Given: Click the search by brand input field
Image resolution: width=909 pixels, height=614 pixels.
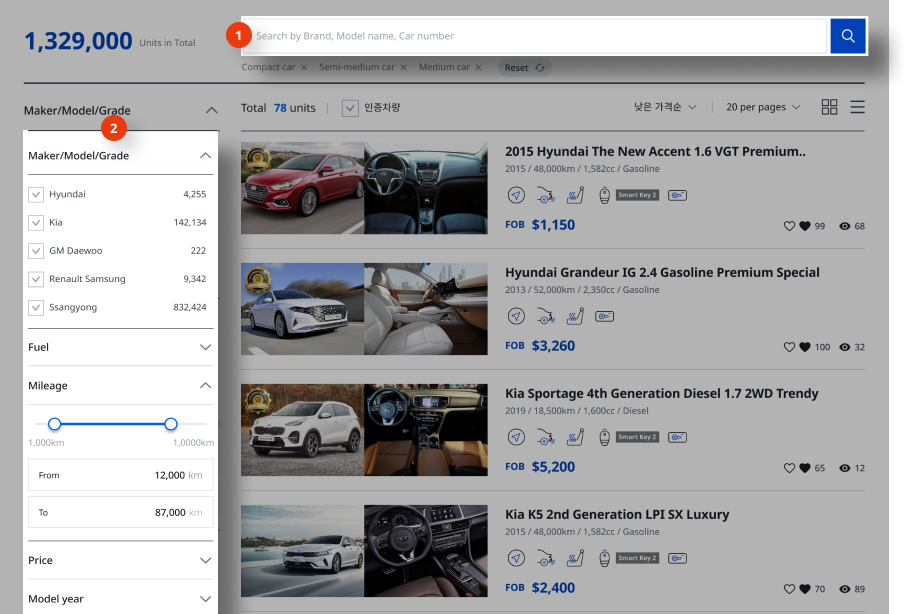Looking at the screenshot, I should coord(535,36).
